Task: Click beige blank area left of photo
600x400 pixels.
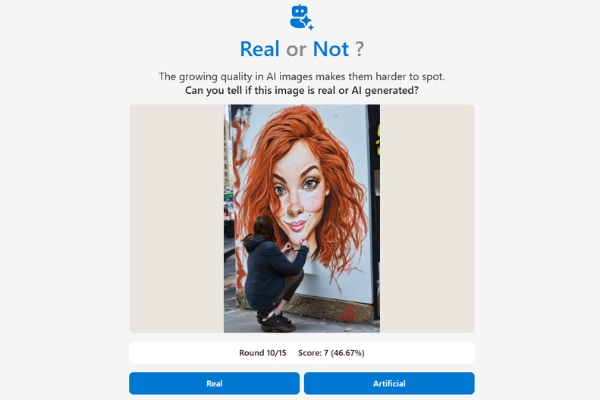Action: coord(176,219)
